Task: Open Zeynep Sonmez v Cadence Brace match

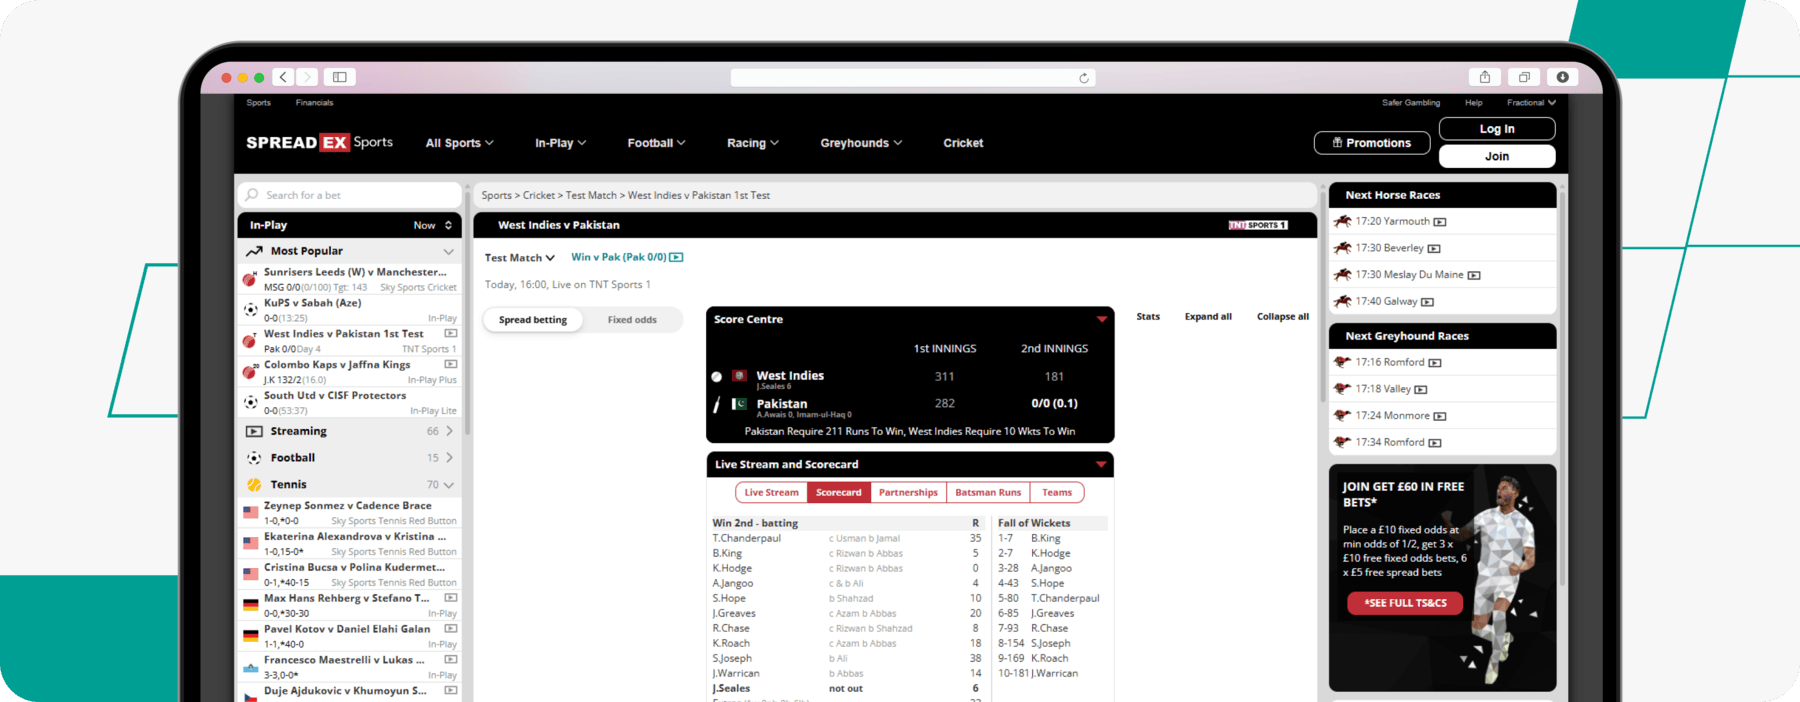Action: click(349, 513)
